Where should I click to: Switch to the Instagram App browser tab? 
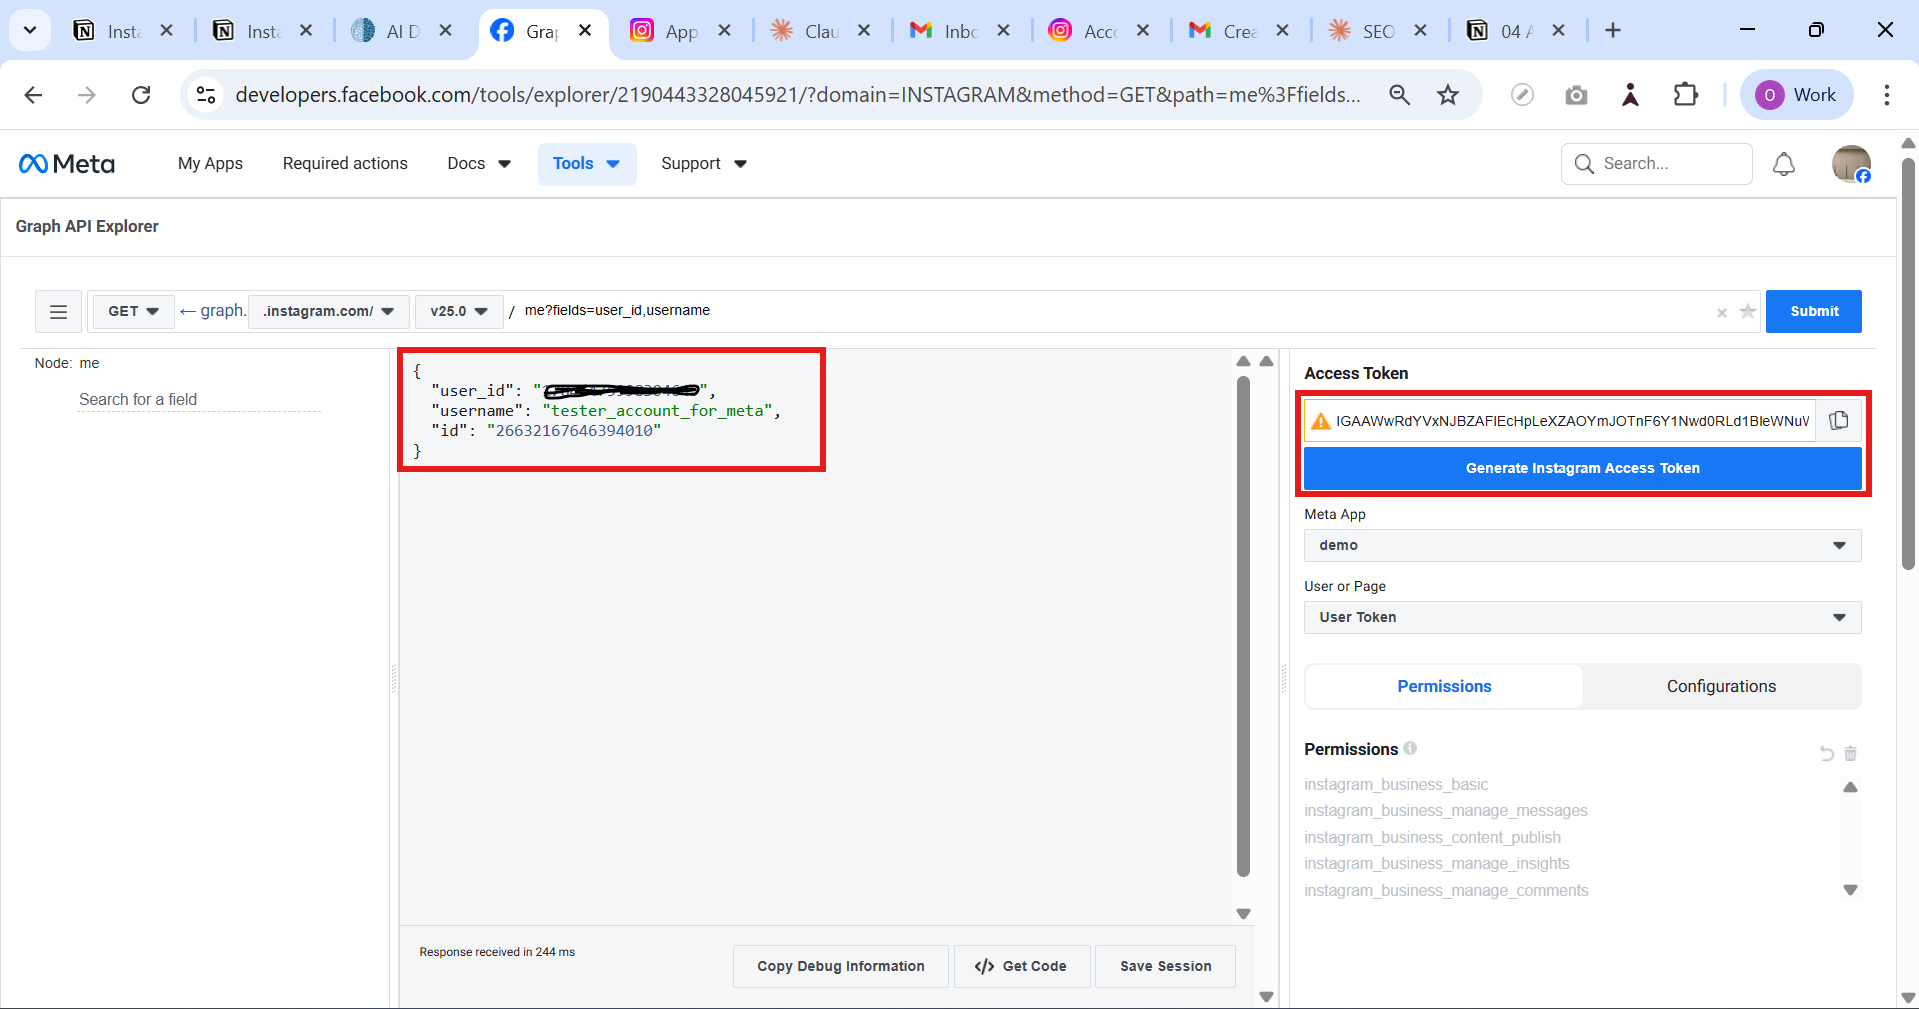[x=681, y=31]
